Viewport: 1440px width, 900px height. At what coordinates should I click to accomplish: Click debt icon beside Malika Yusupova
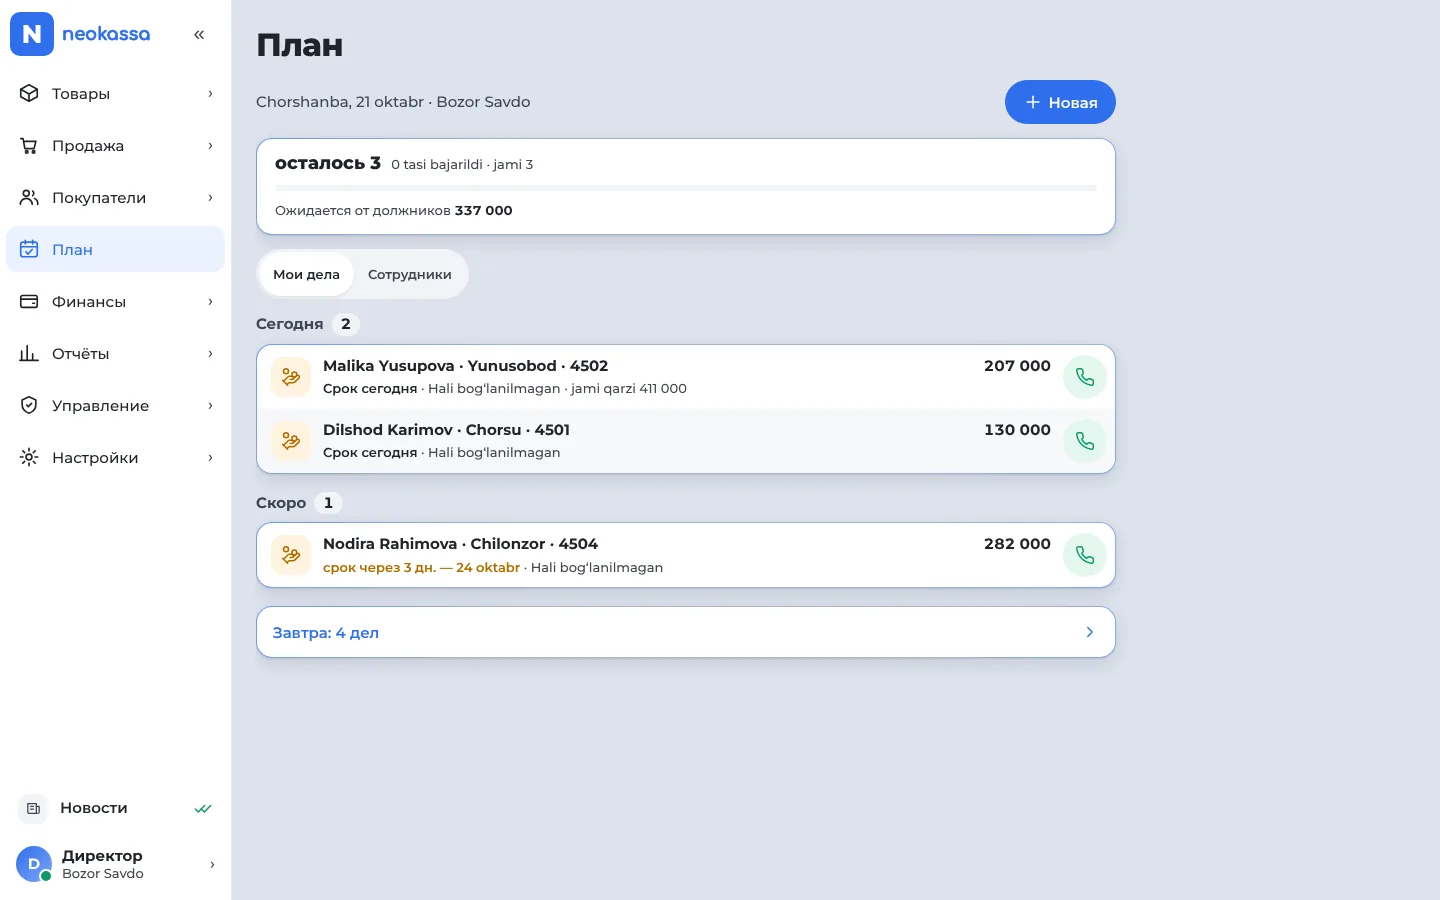pyautogui.click(x=291, y=377)
